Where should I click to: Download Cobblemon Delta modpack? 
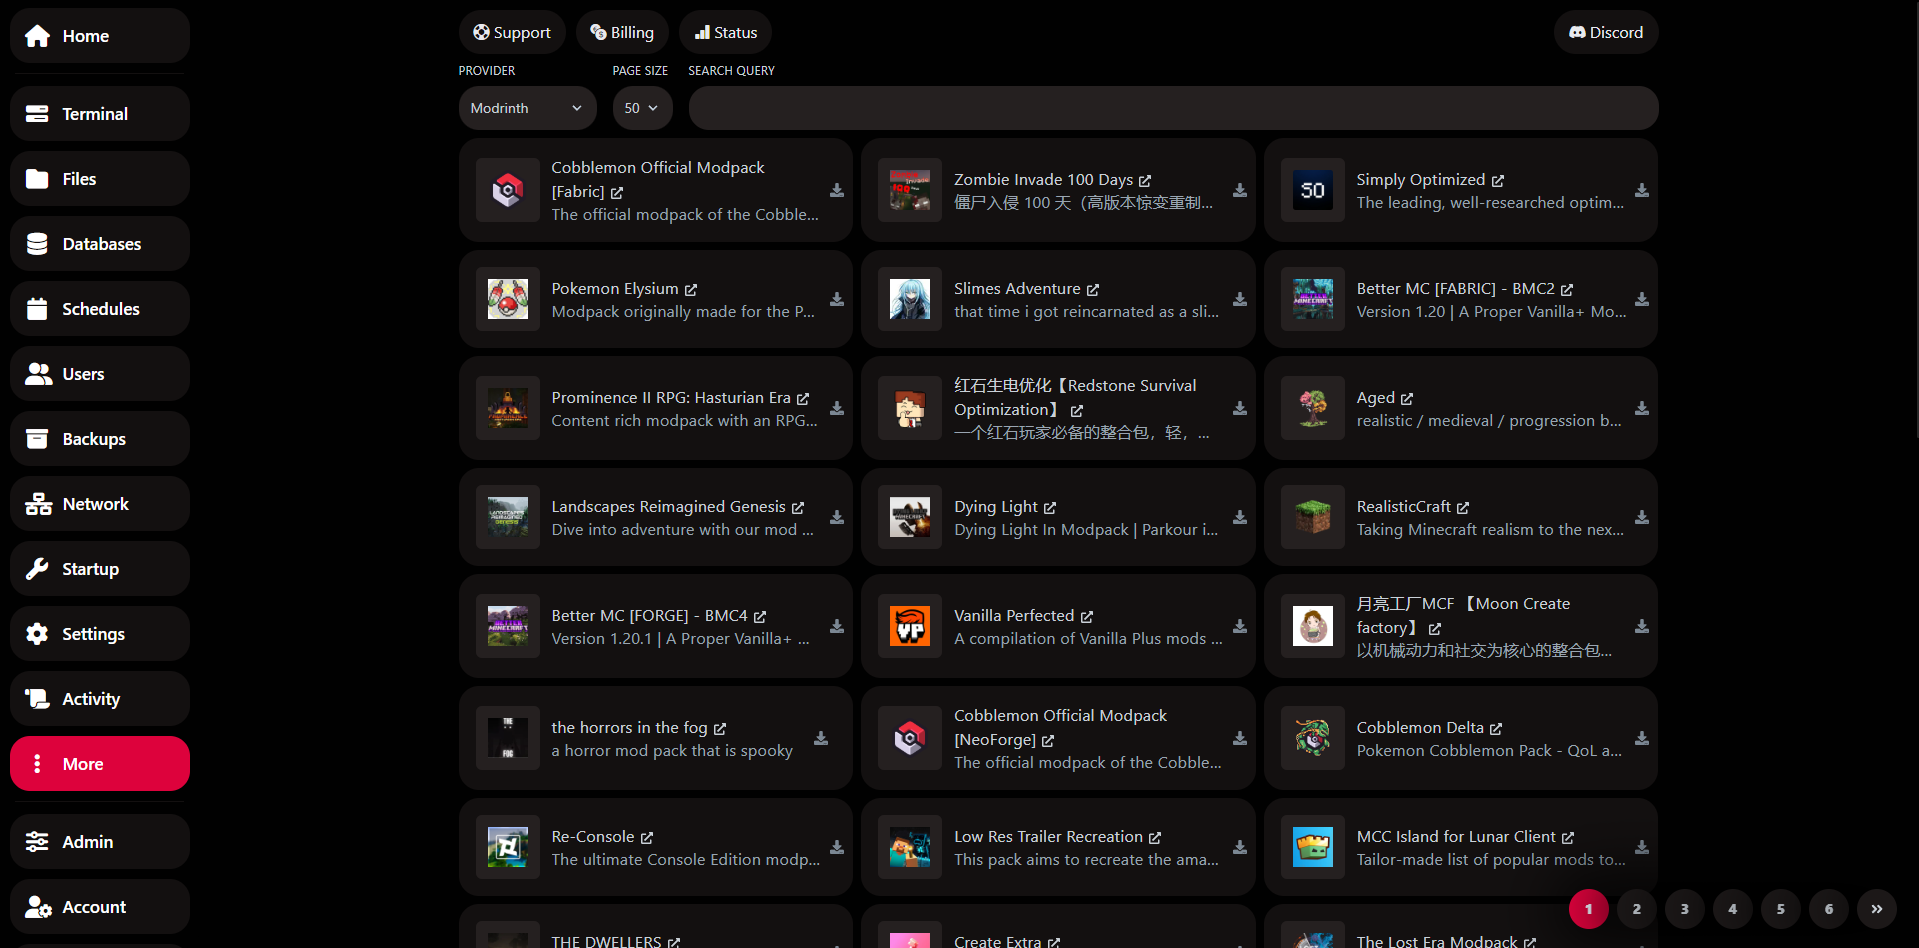pyautogui.click(x=1642, y=738)
